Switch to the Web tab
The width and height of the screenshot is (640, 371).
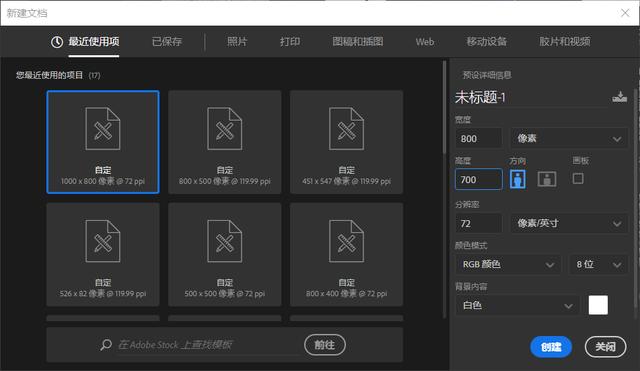pyautogui.click(x=425, y=42)
